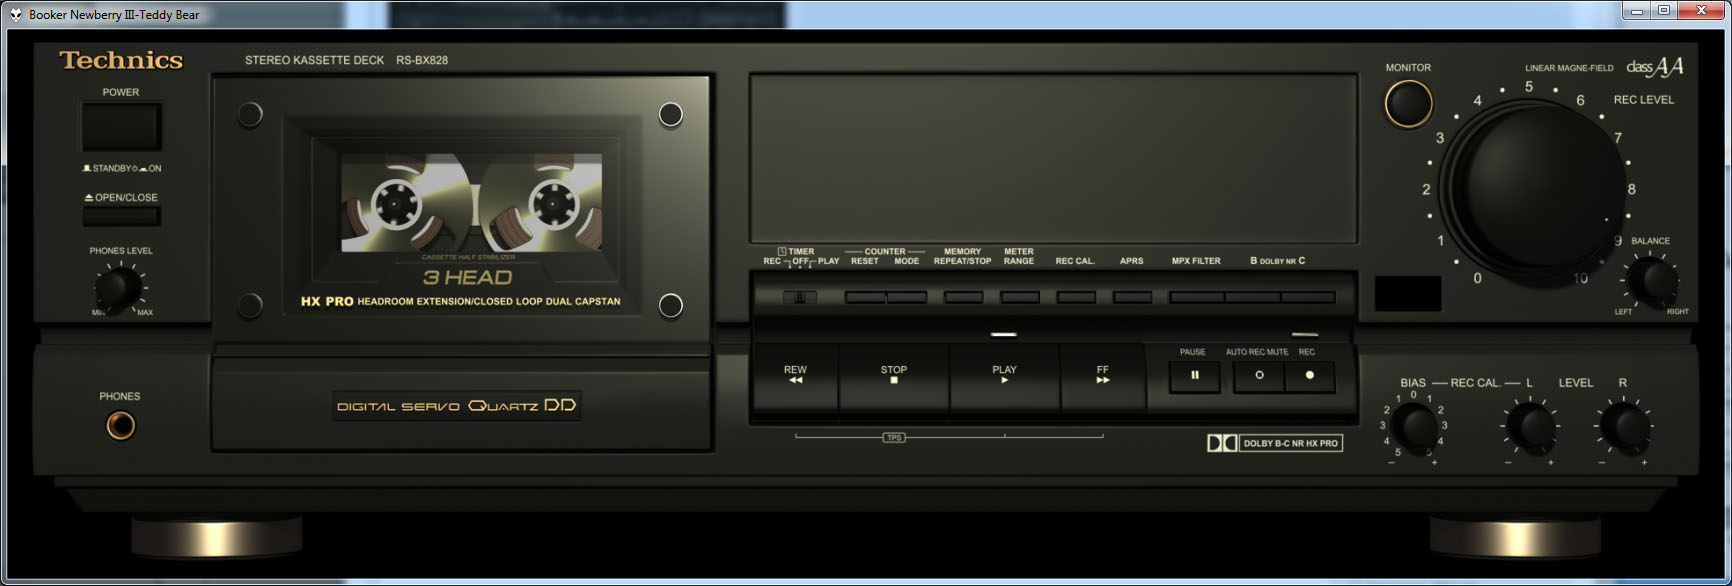Click the REC CAL. R level knob
Viewport: 1732px width, 586px height.
point(1624,427)
